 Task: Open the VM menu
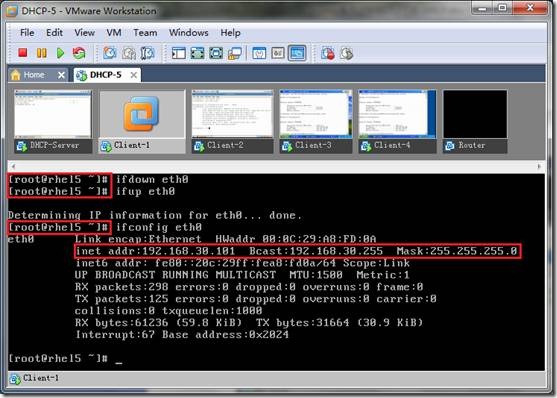(x=114, y=33)
